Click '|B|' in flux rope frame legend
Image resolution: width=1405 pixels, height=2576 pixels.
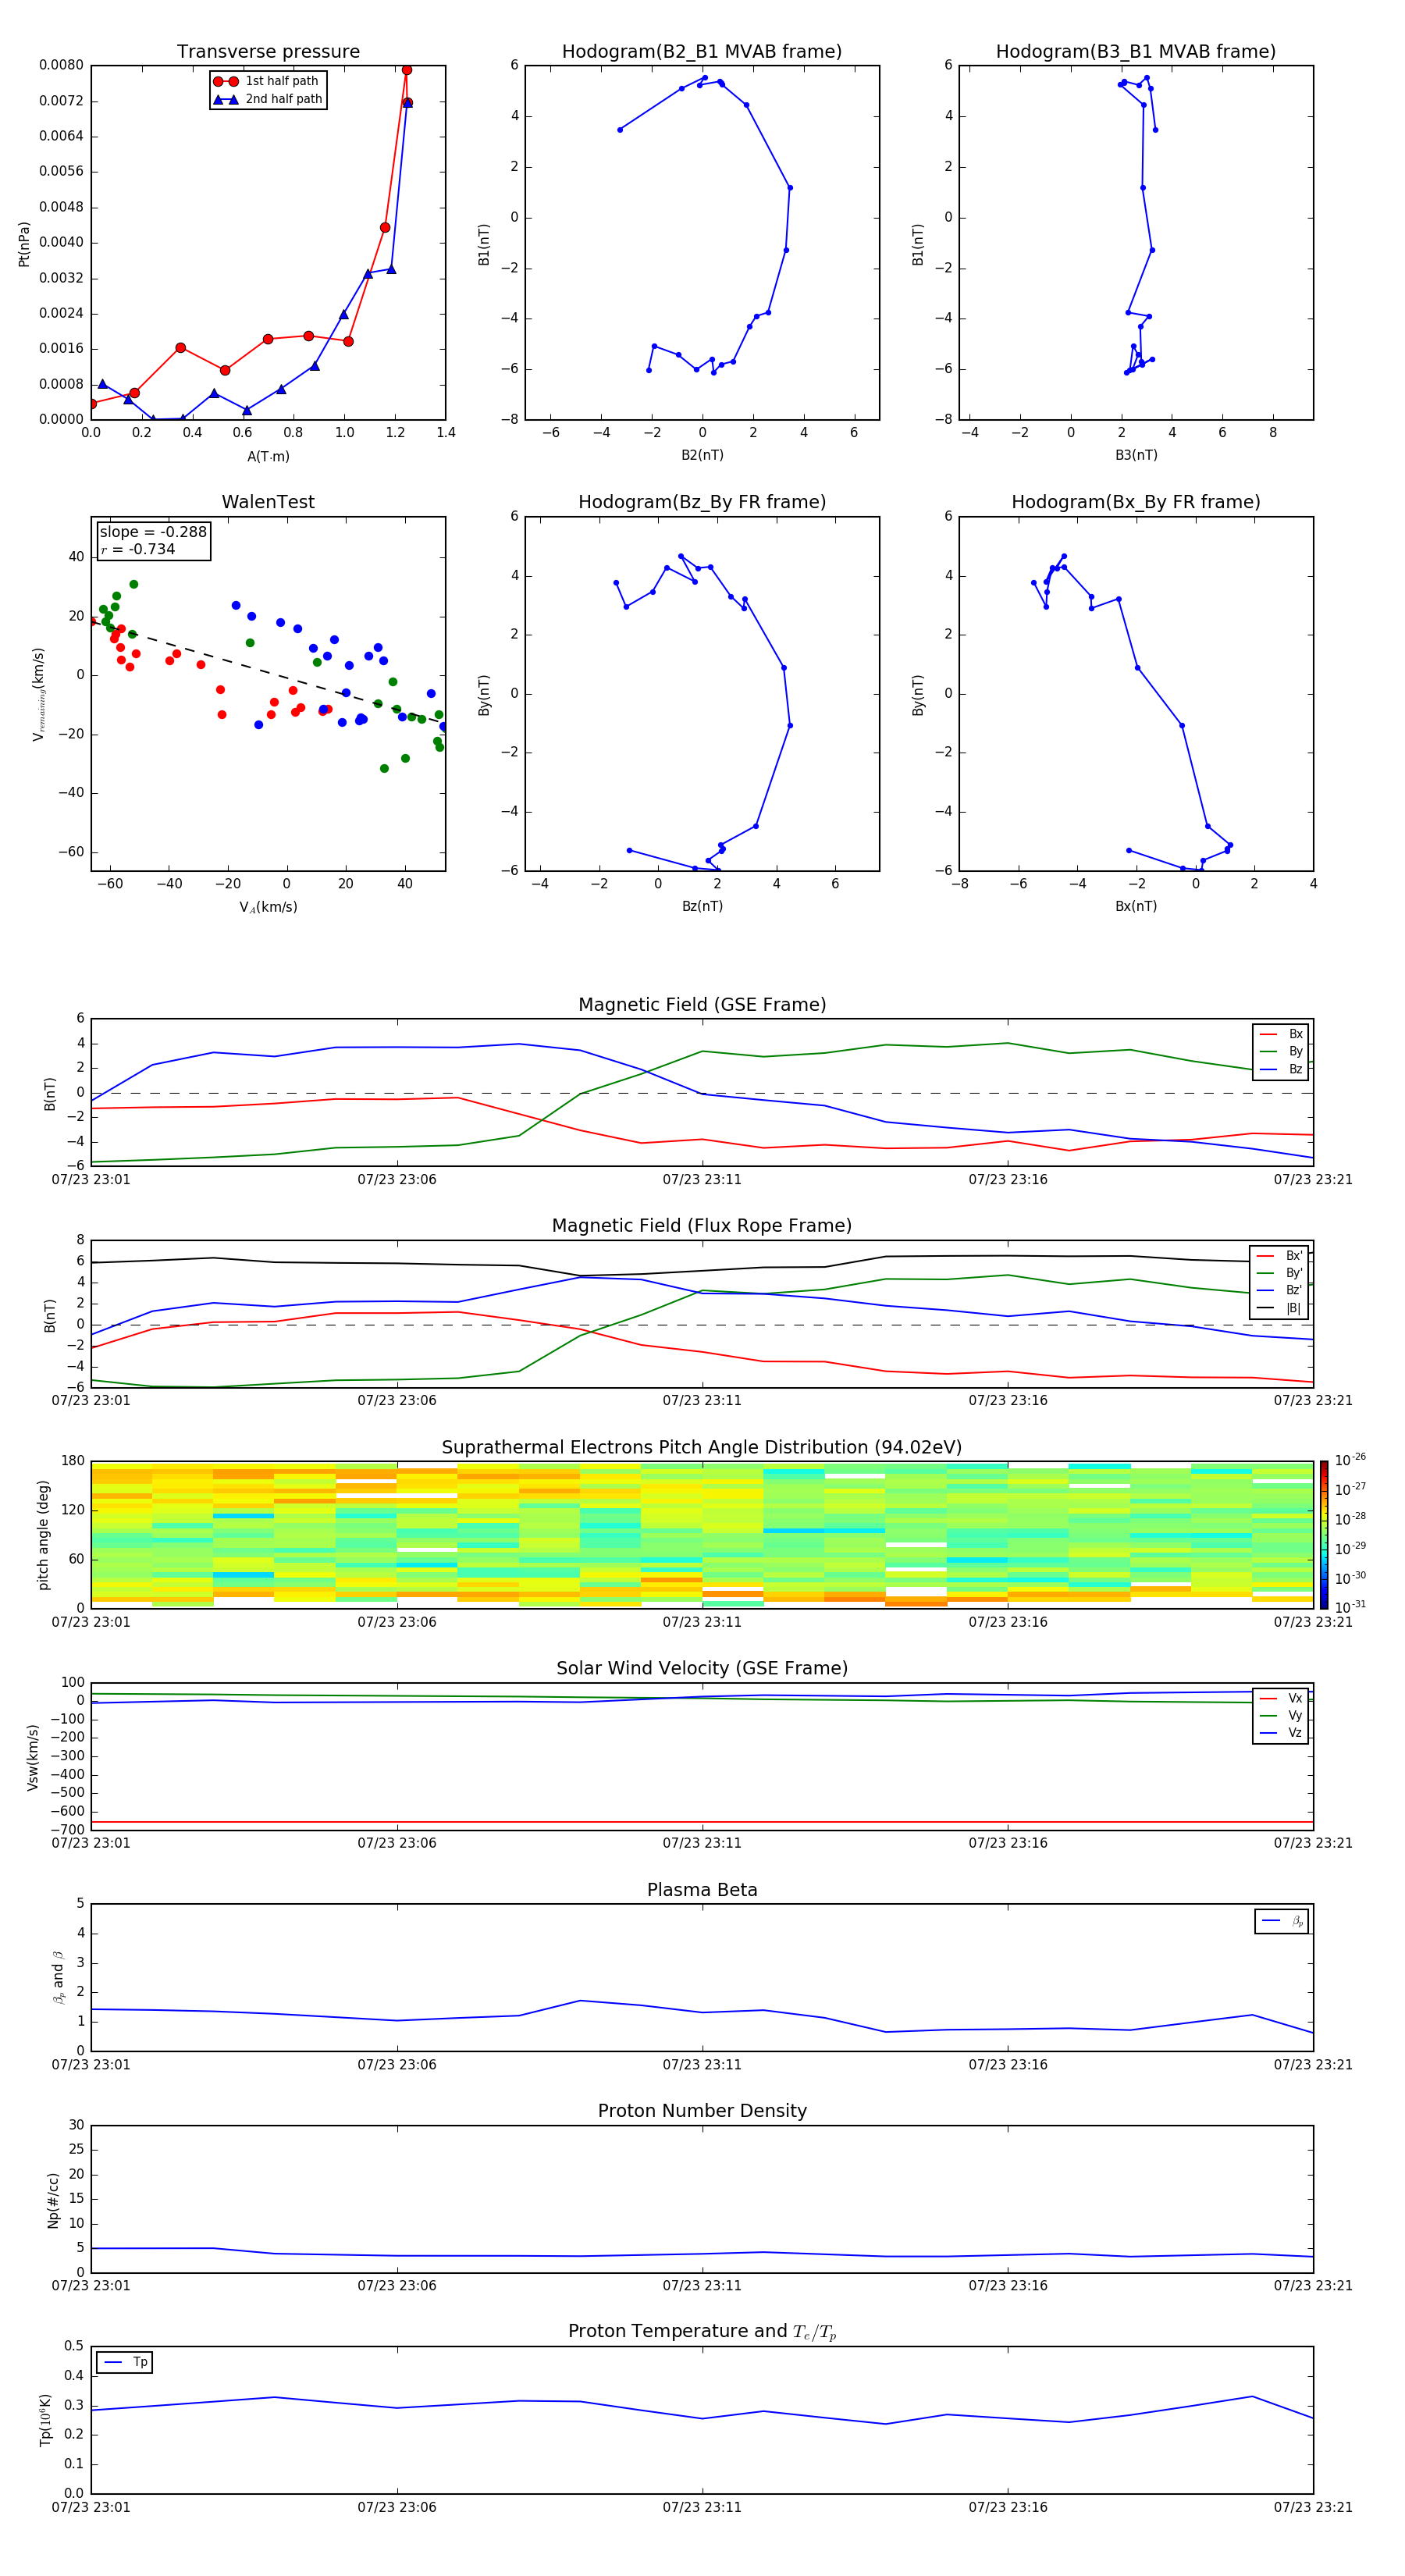pyautogui.click(x=1280, y=1308)
